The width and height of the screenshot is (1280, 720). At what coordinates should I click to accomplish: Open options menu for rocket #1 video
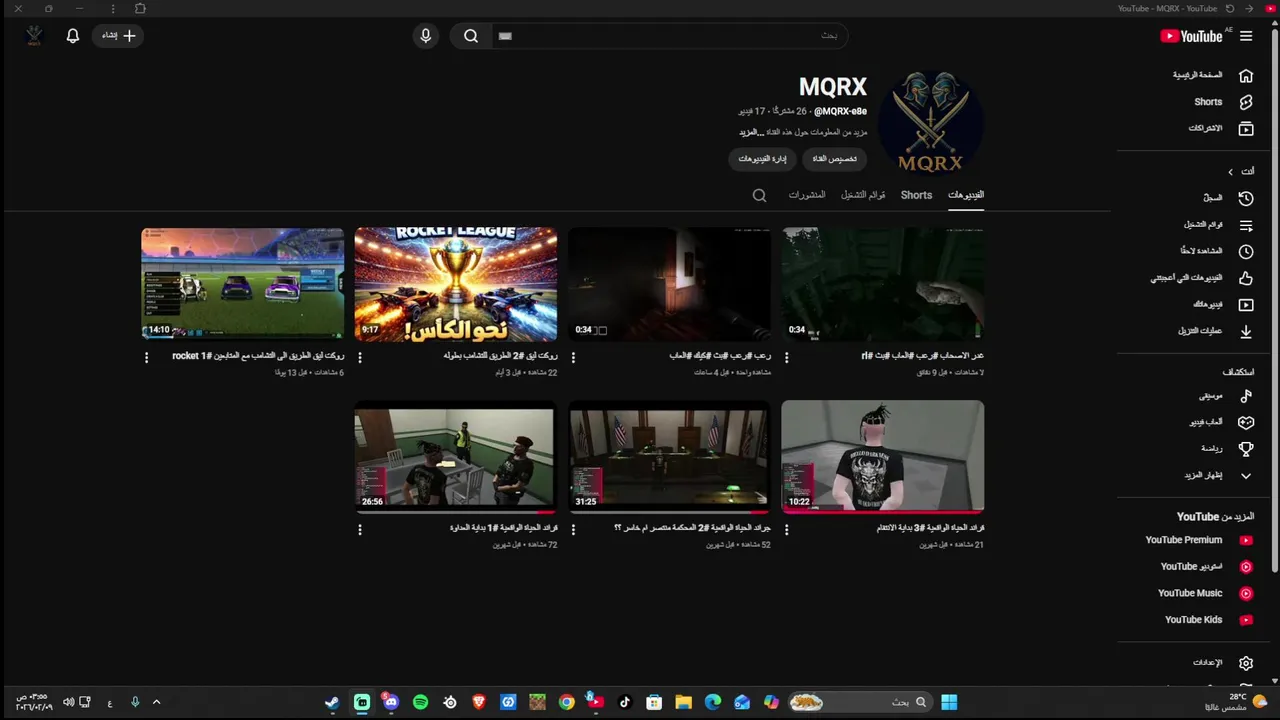147,357
